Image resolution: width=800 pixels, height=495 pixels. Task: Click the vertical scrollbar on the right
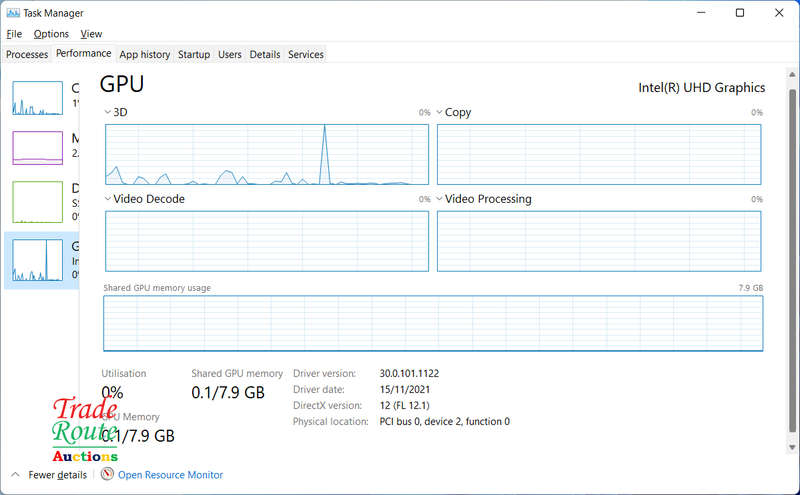click(x=793, y=250)
